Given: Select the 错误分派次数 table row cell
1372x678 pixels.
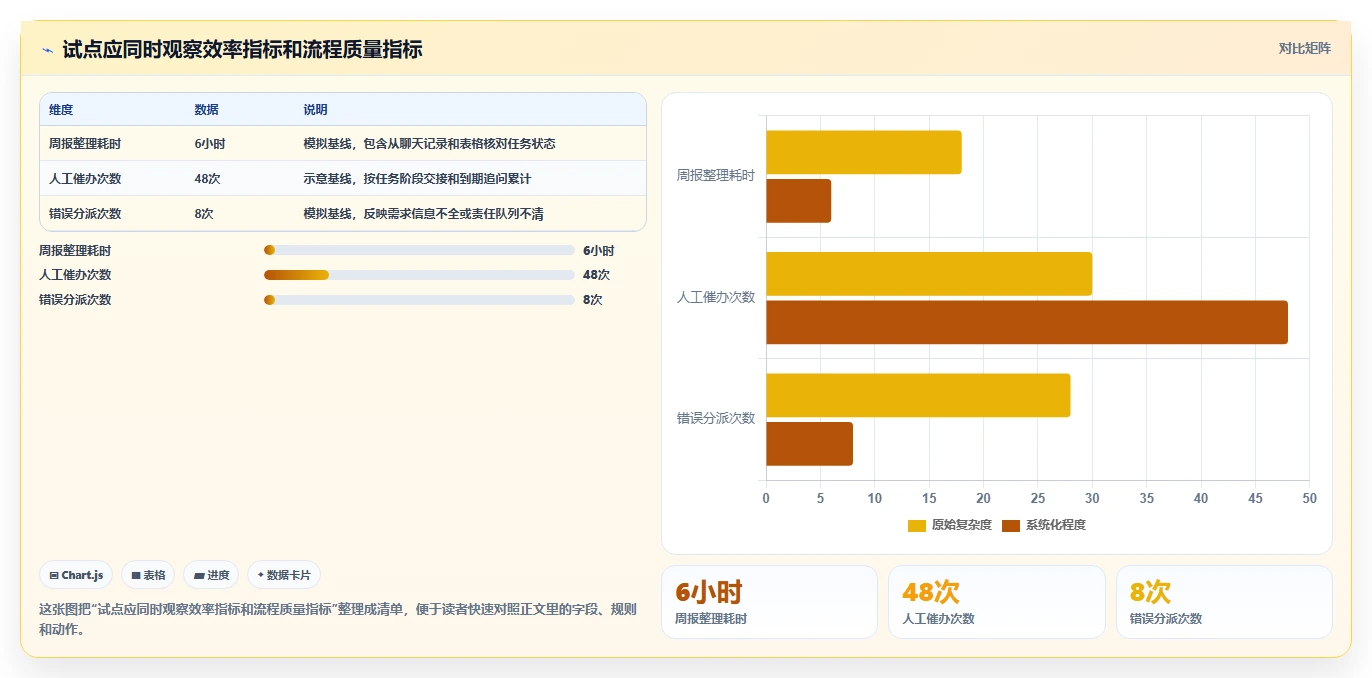Looking at the screenshot, I should coord(85,214).
